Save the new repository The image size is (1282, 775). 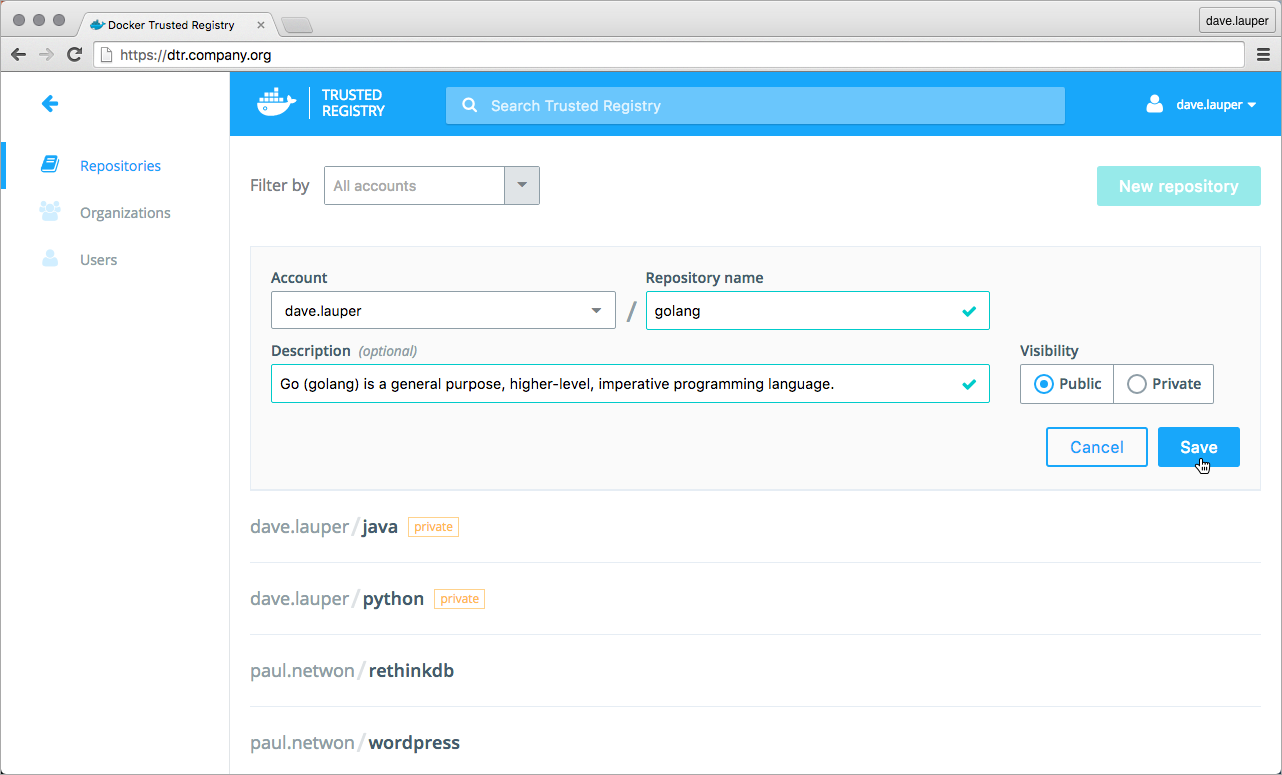[1198, 447]
